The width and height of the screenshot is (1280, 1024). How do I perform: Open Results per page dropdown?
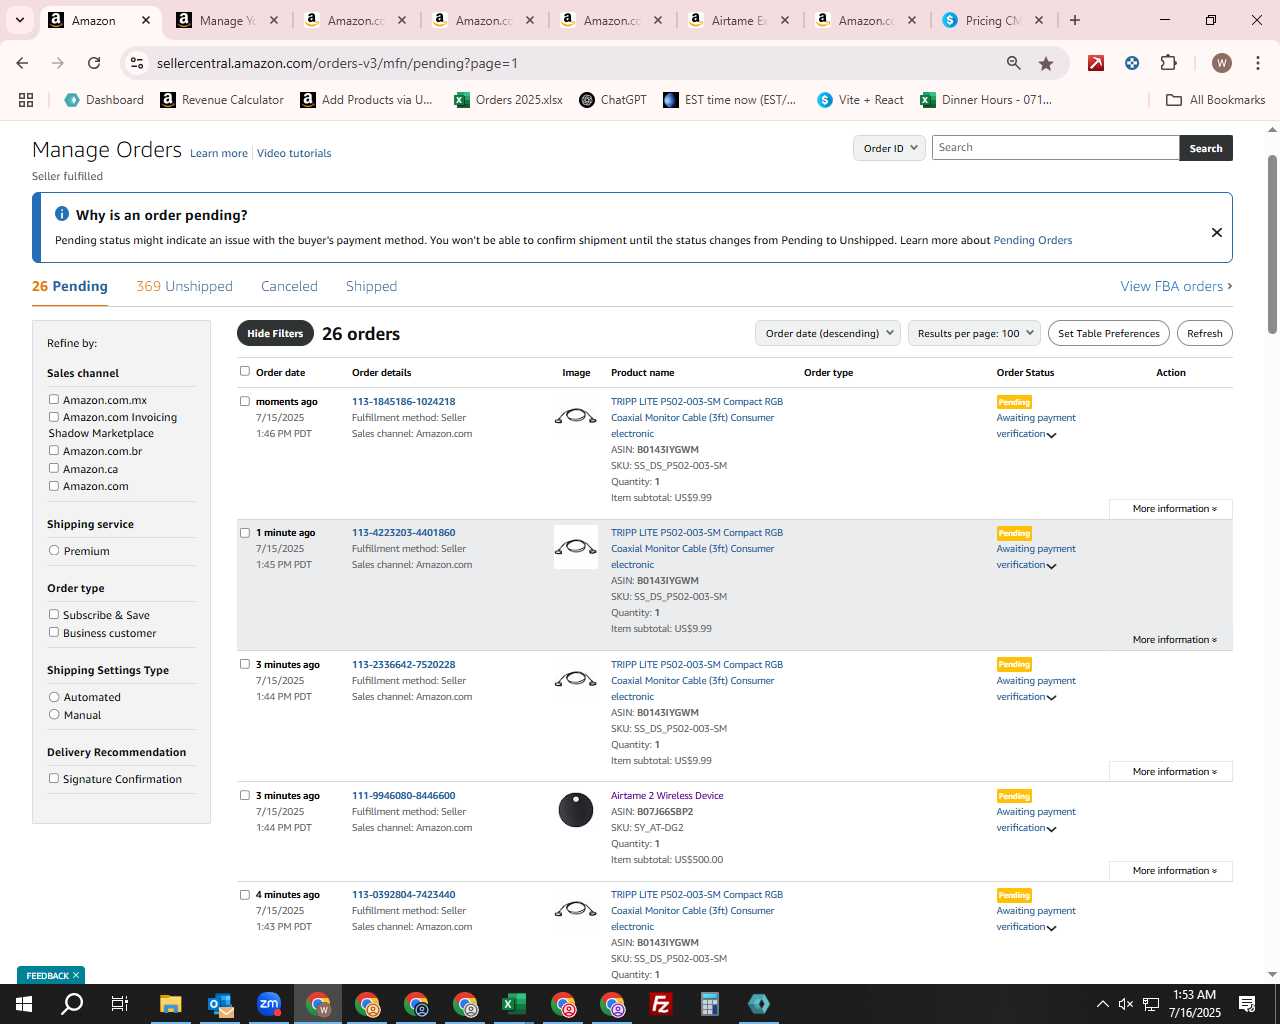[x=975, y=333]
